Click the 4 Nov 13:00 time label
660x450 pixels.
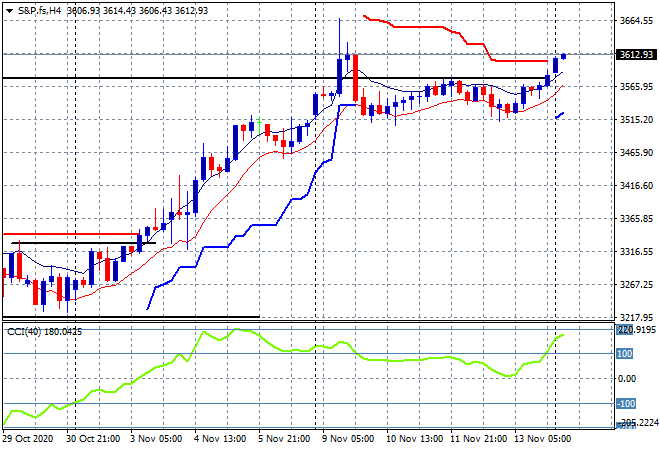pyautogui.click(x=220, y=439)
